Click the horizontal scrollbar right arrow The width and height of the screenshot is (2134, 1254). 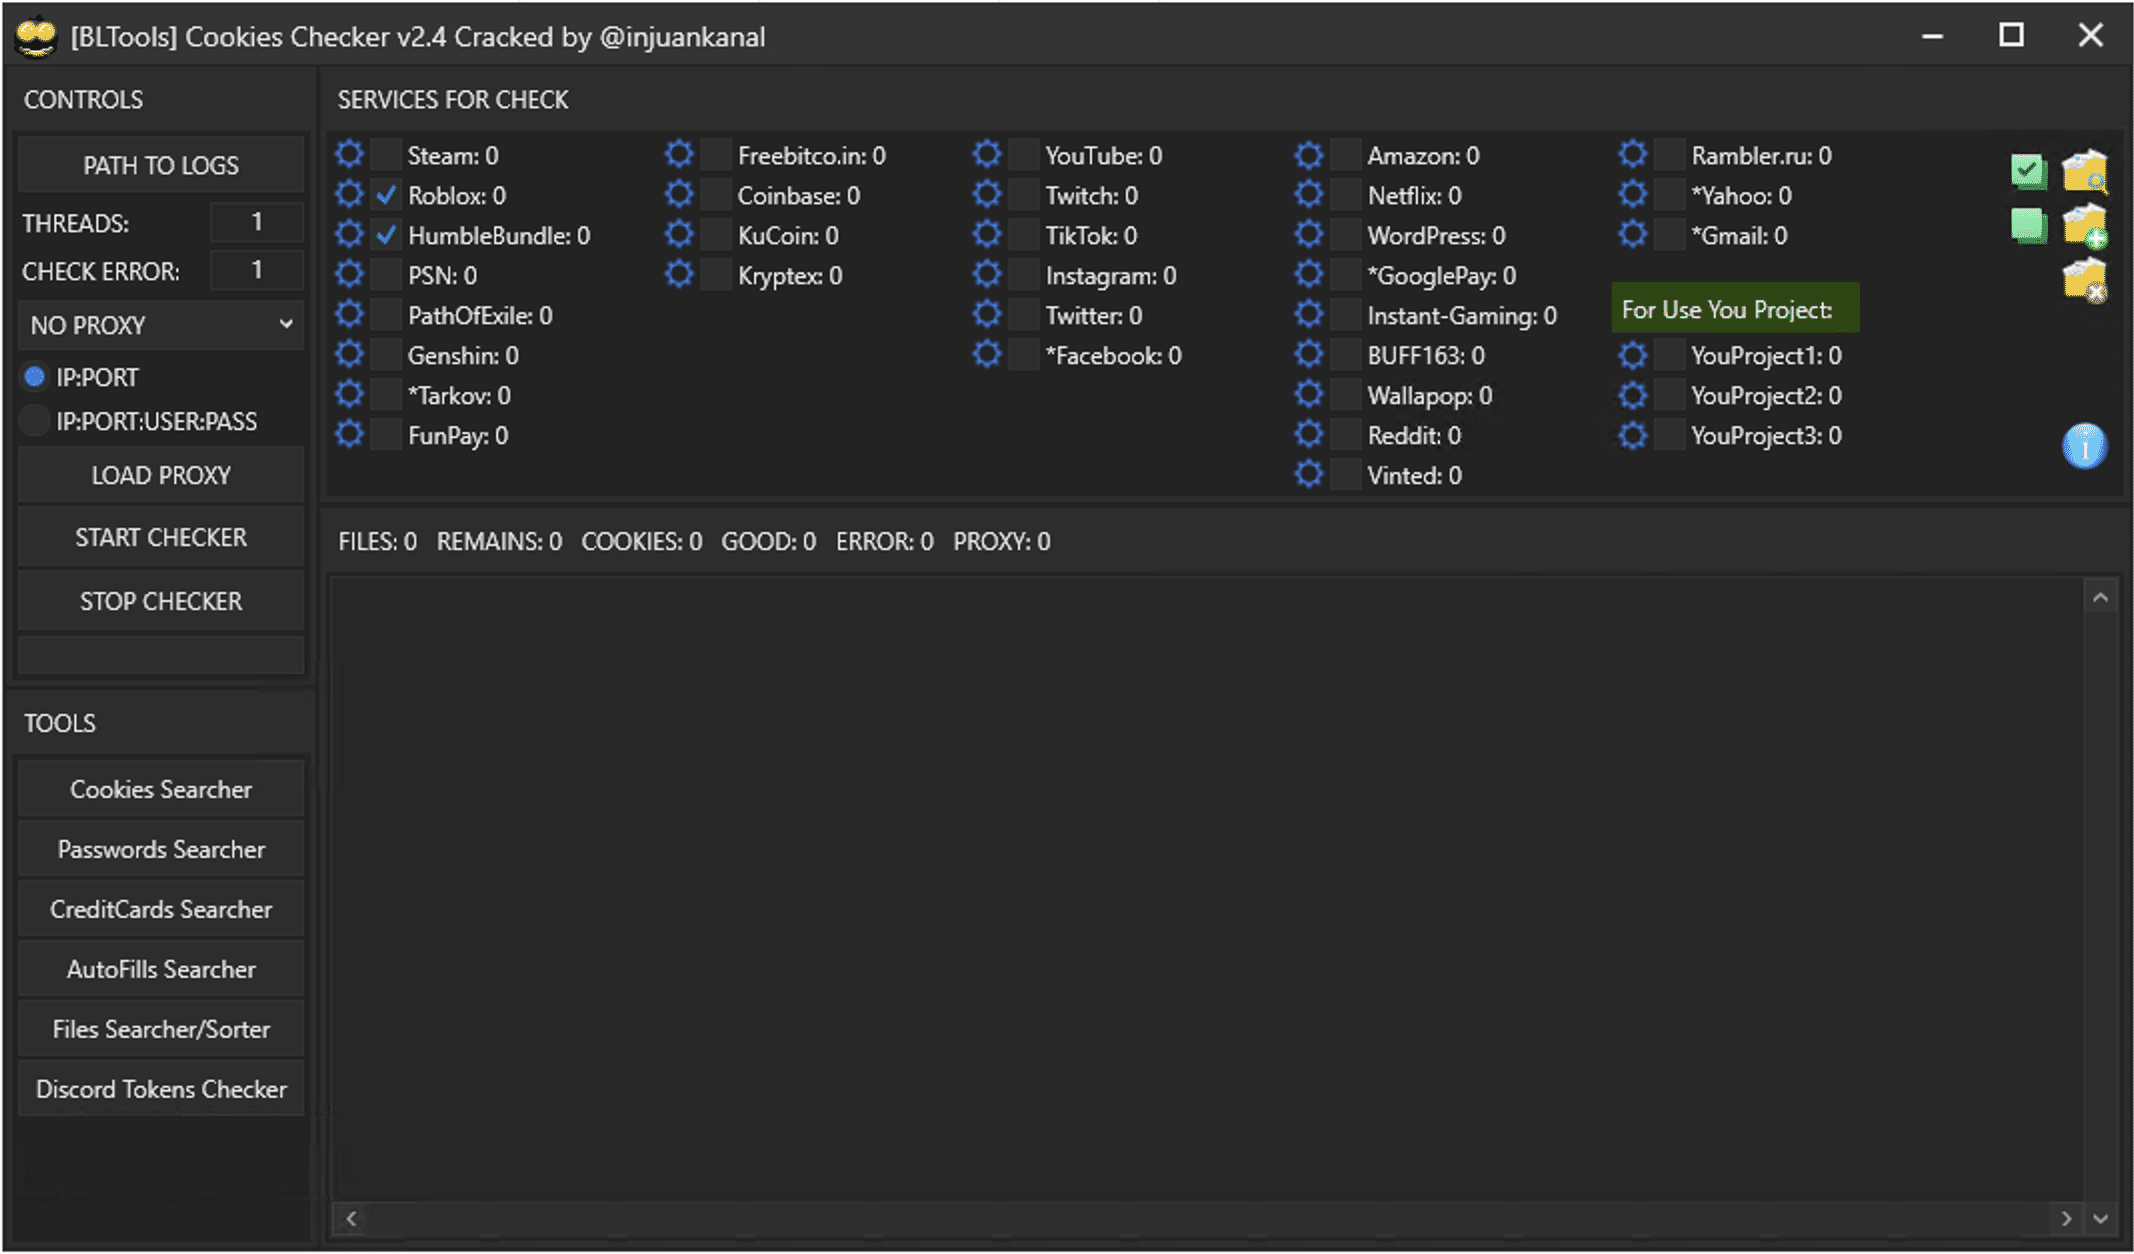2066,1218
